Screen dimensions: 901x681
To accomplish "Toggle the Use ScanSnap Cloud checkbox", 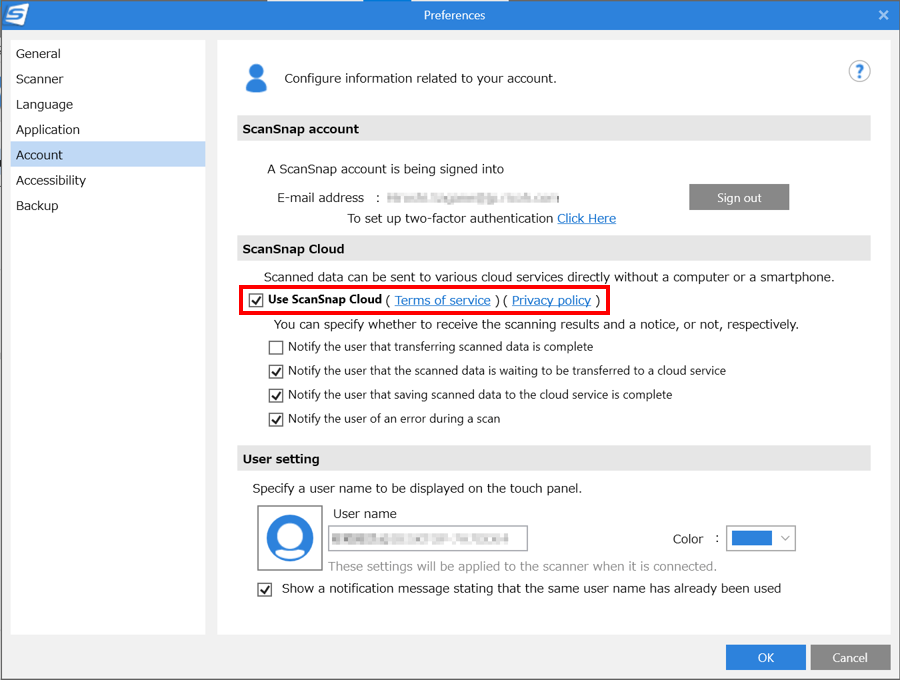I will click(256, 300).
